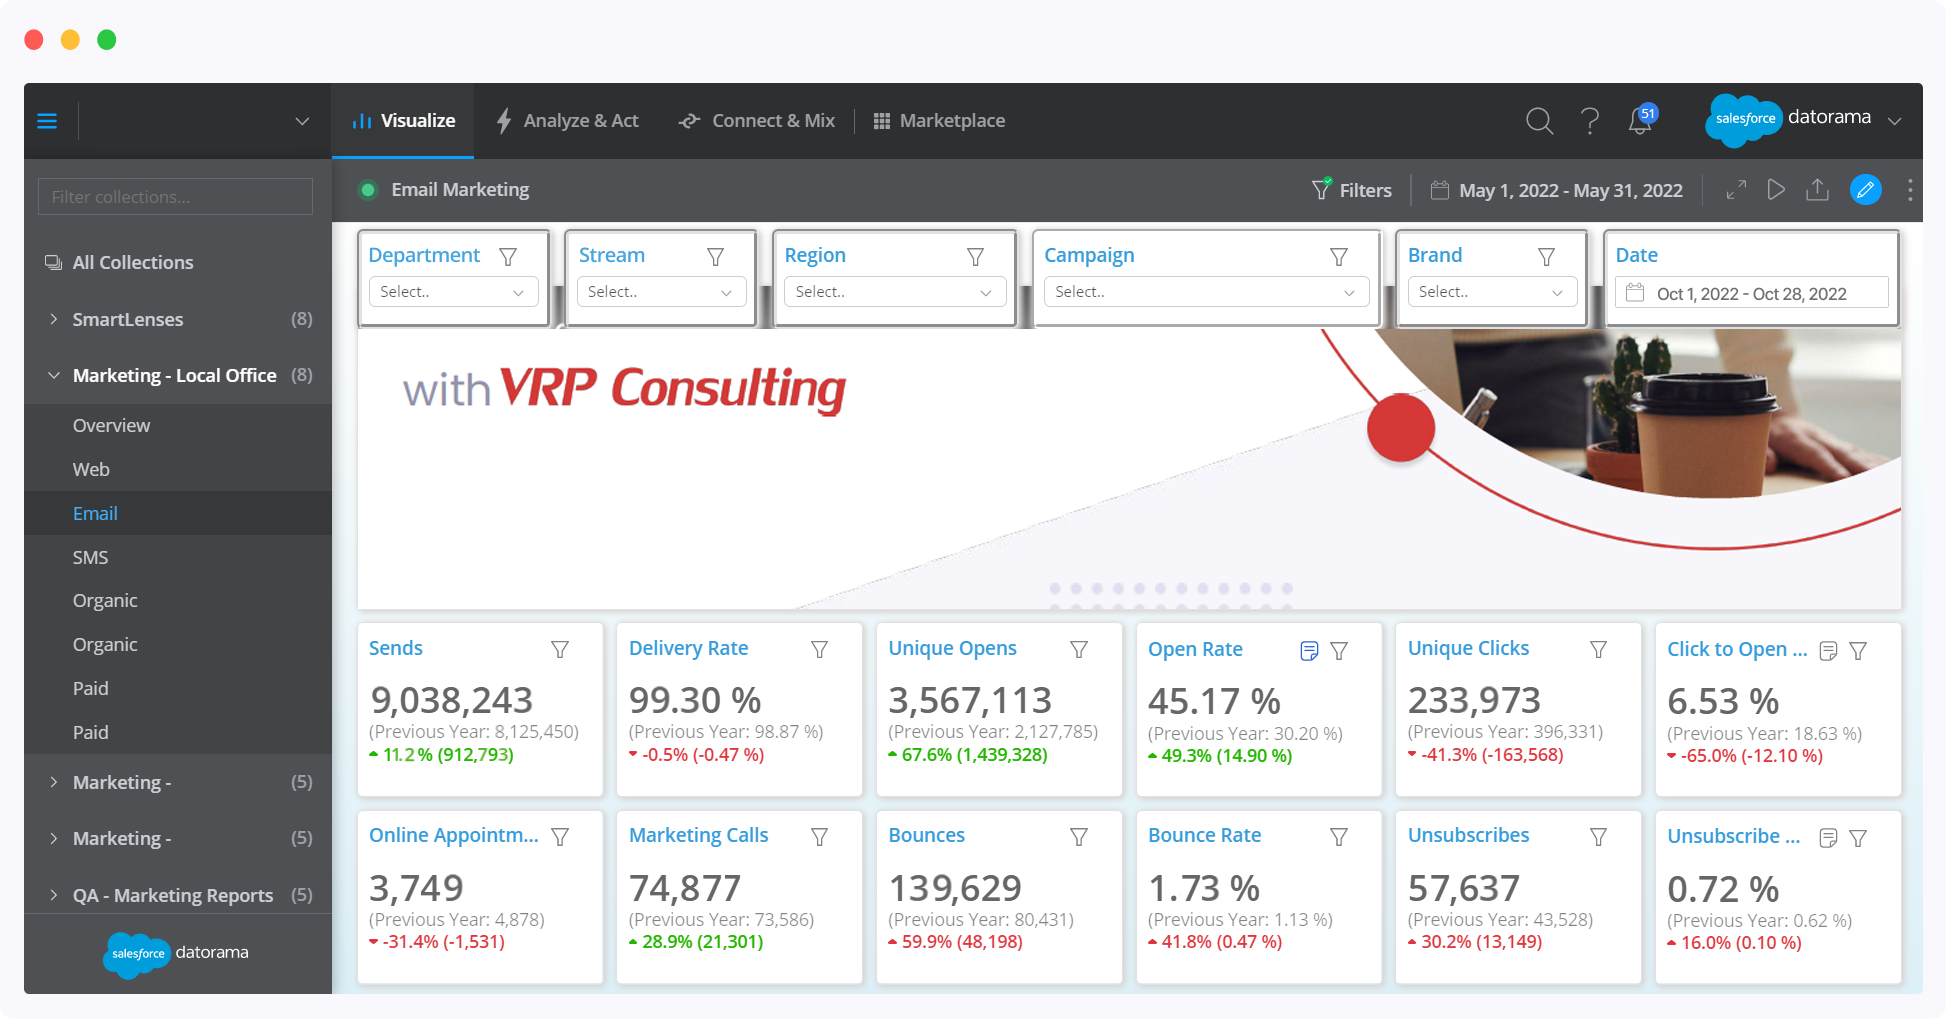Click the filter icon on Unique Clicks card
The width and height of the screenshot is (1946, 1019).
1598,650
